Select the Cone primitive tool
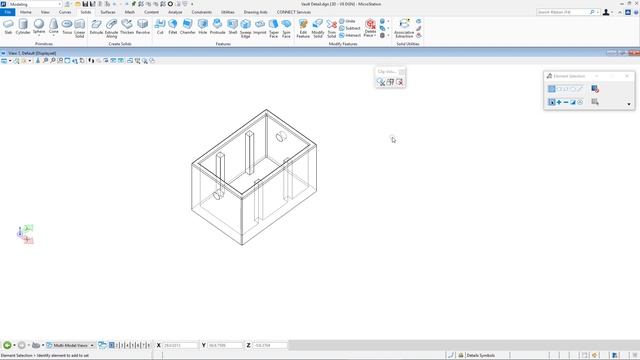 coord(53,26)
